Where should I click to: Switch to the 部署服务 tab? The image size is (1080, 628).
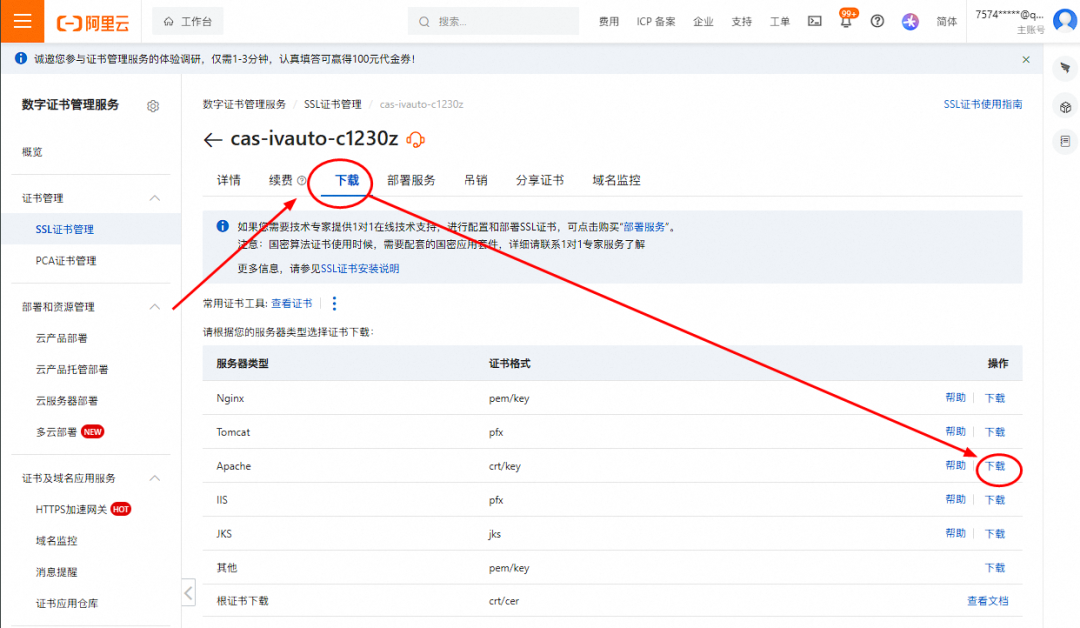(411, 180)
